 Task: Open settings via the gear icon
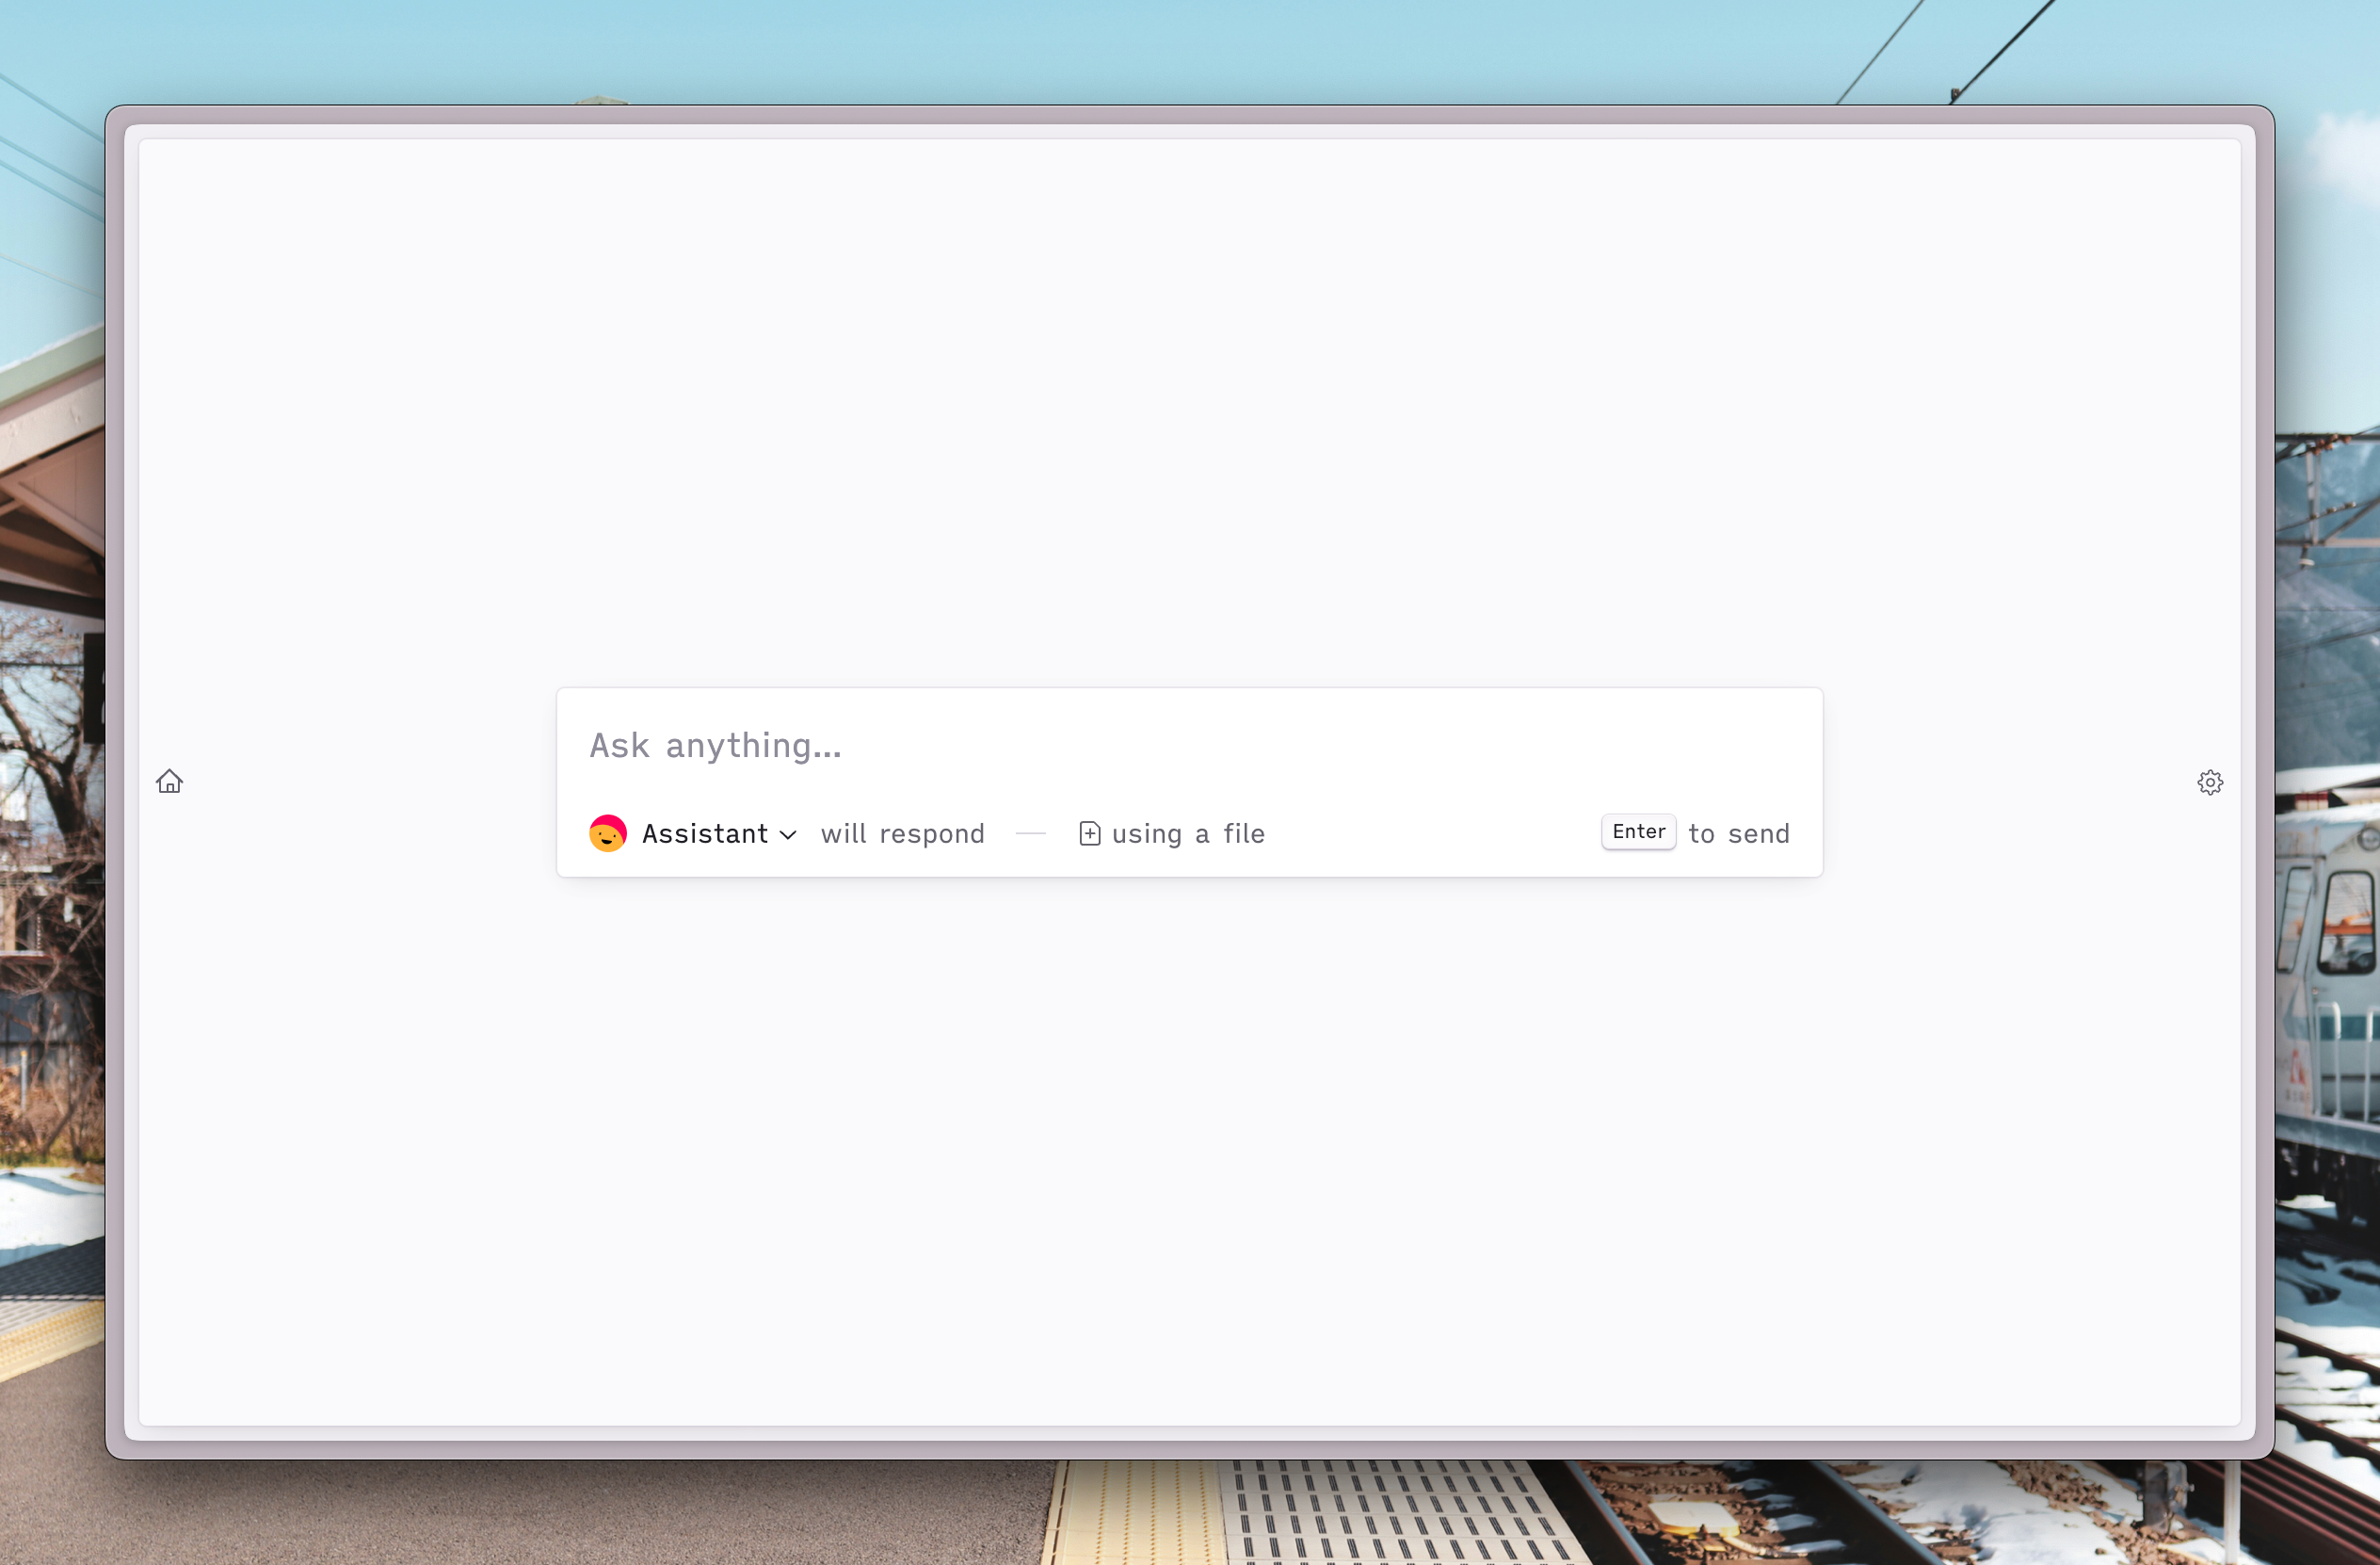coord(2210,782)
